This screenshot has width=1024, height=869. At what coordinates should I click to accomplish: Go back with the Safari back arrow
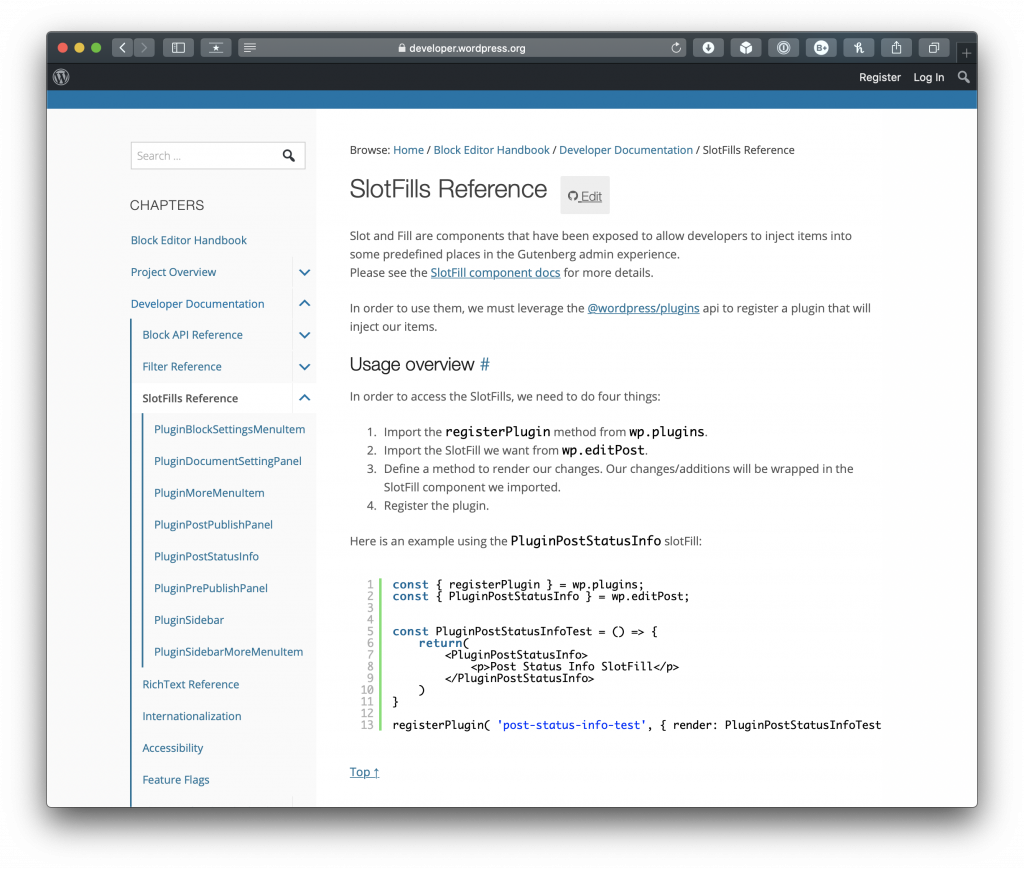[x=123, y=48]
